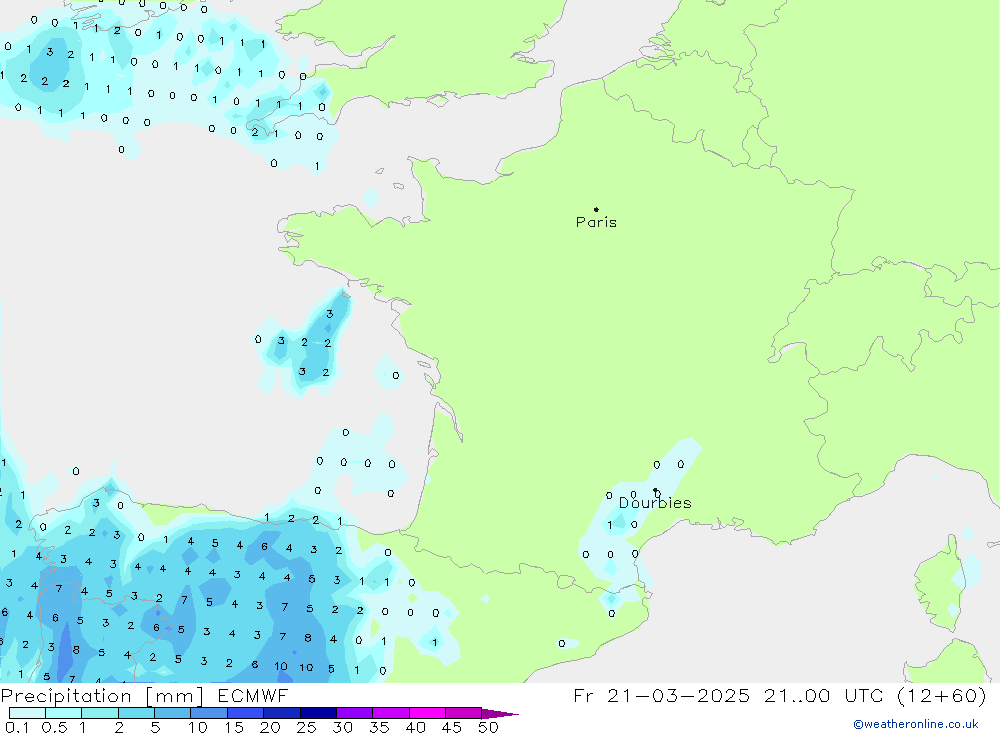Open the weatheronline.co.uk copyright link
1000x733 pixels.
[x=915, y=724]
